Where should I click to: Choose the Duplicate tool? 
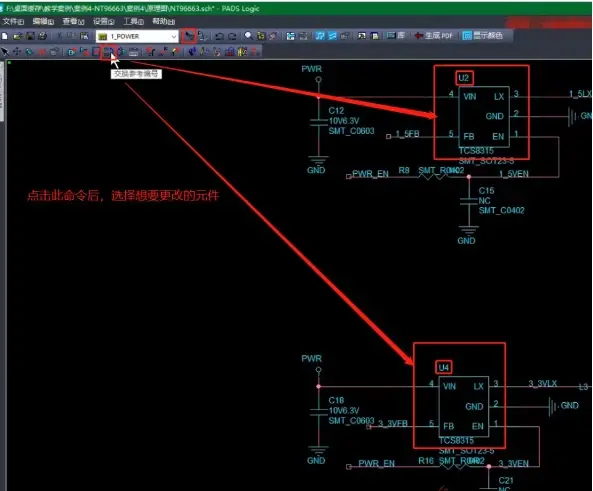coord(29,52)
